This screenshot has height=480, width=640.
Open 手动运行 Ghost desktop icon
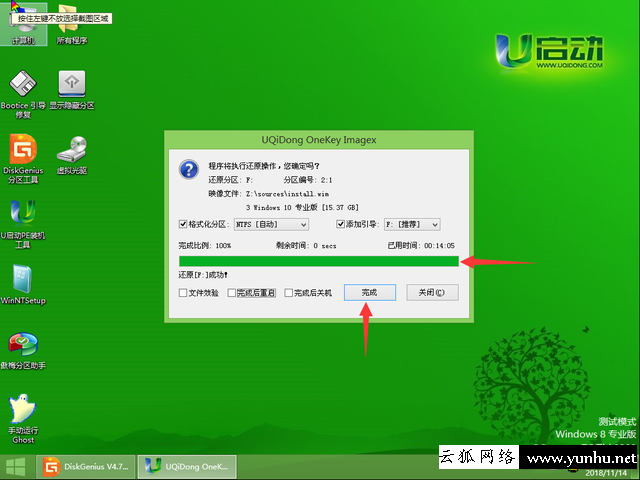(x=23, y=419)
